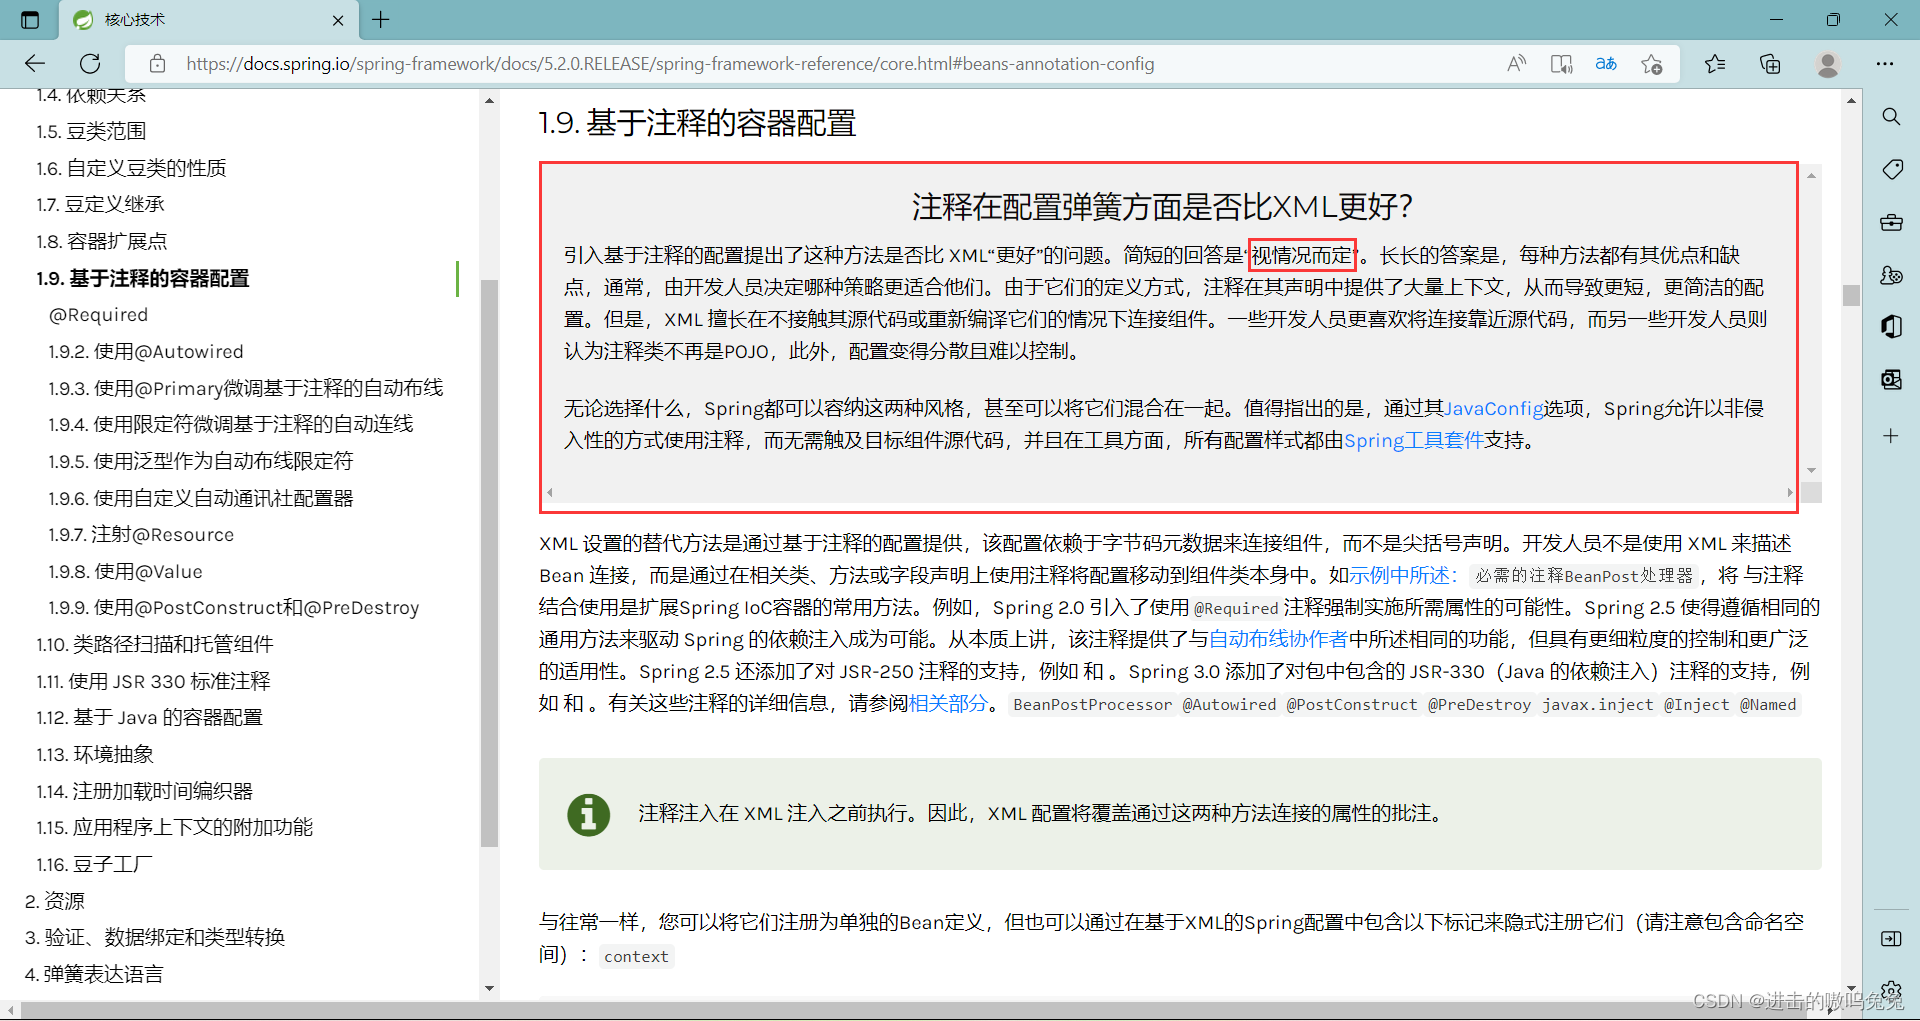Toggle sidebar auto-hide button

pos(1891,938)
